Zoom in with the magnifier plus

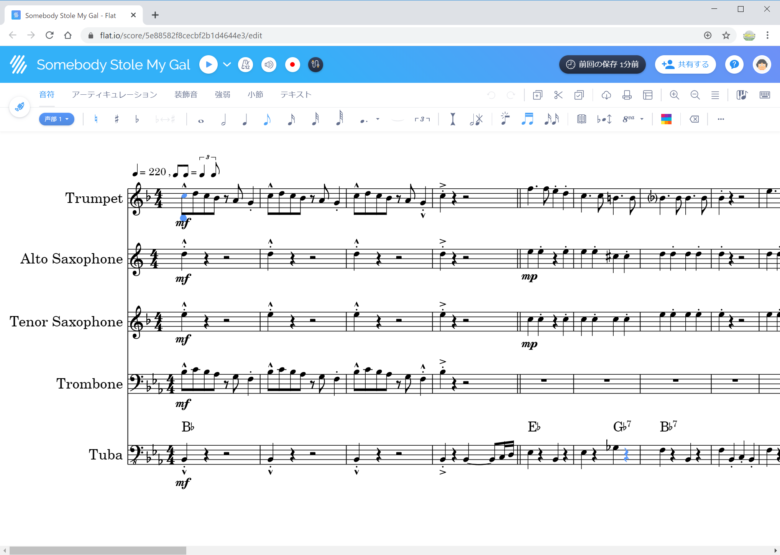pos(675,95)
